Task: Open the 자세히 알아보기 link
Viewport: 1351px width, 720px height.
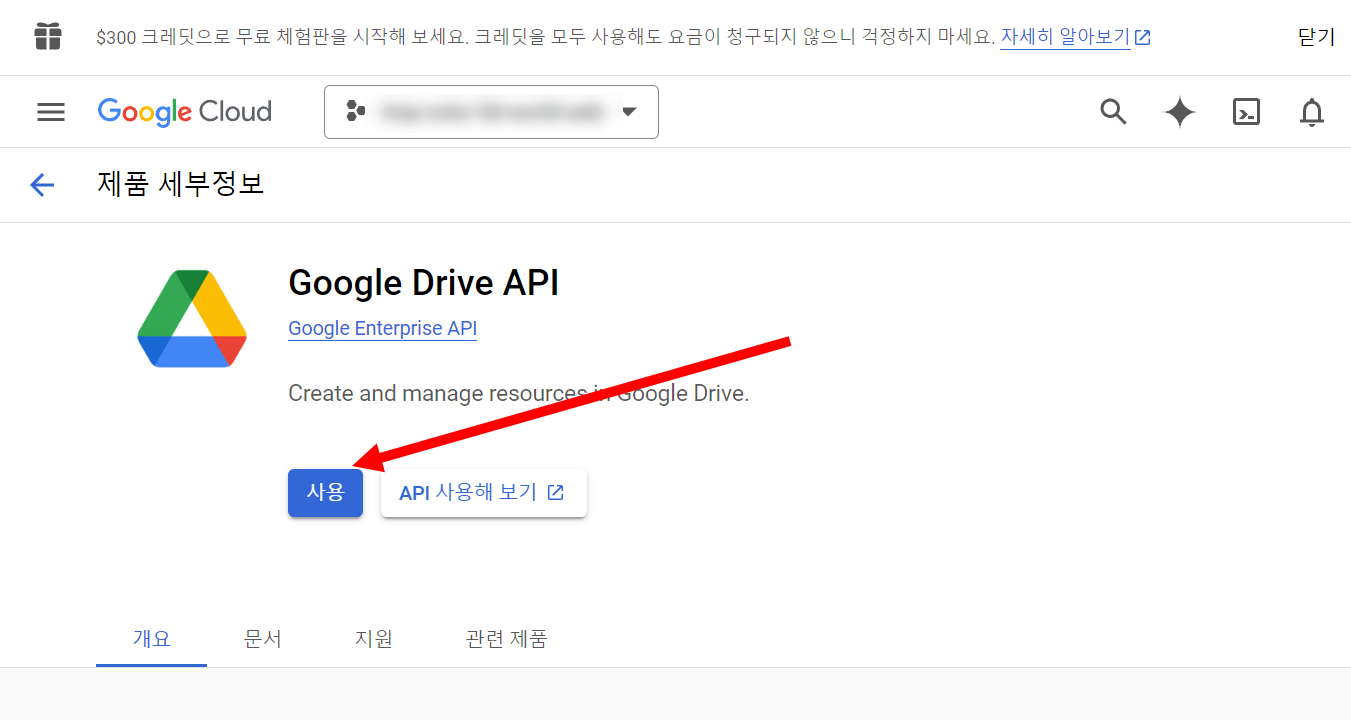Action: (1075, 37)
